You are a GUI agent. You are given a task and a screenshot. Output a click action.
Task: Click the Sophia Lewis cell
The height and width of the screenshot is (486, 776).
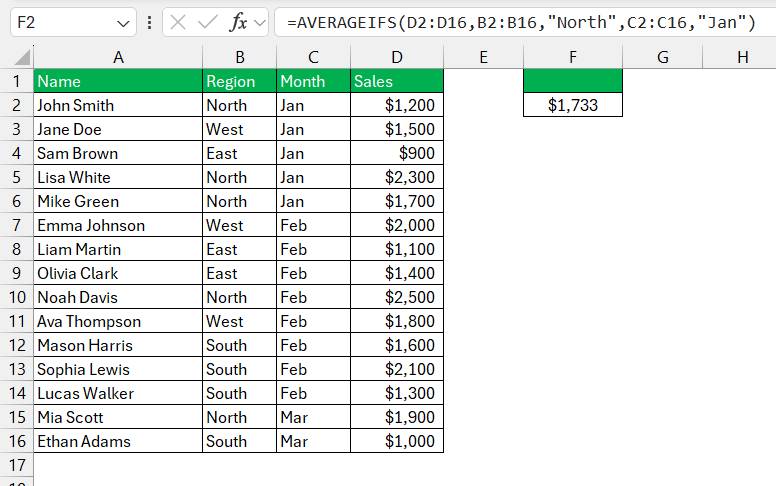tap(118, 369)
